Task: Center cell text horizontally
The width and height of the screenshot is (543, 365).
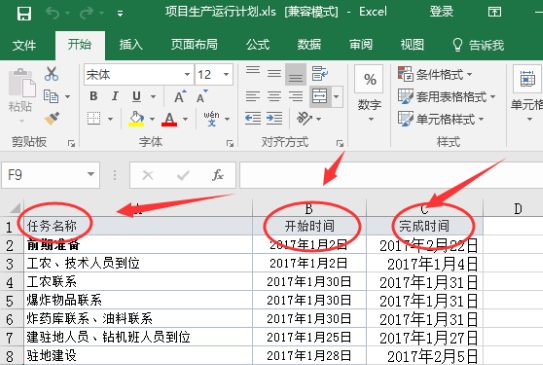Action: (x=274, y=96)
